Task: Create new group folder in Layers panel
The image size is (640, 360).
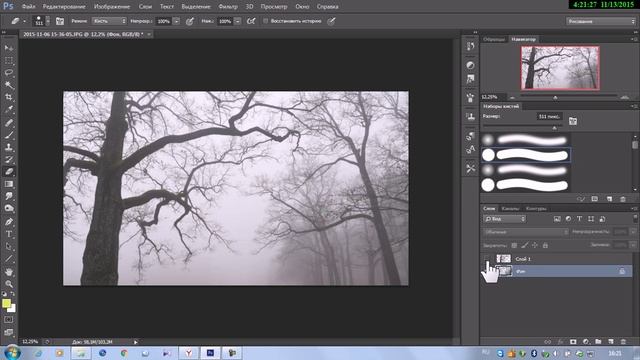Action: [x=598, y=342]
